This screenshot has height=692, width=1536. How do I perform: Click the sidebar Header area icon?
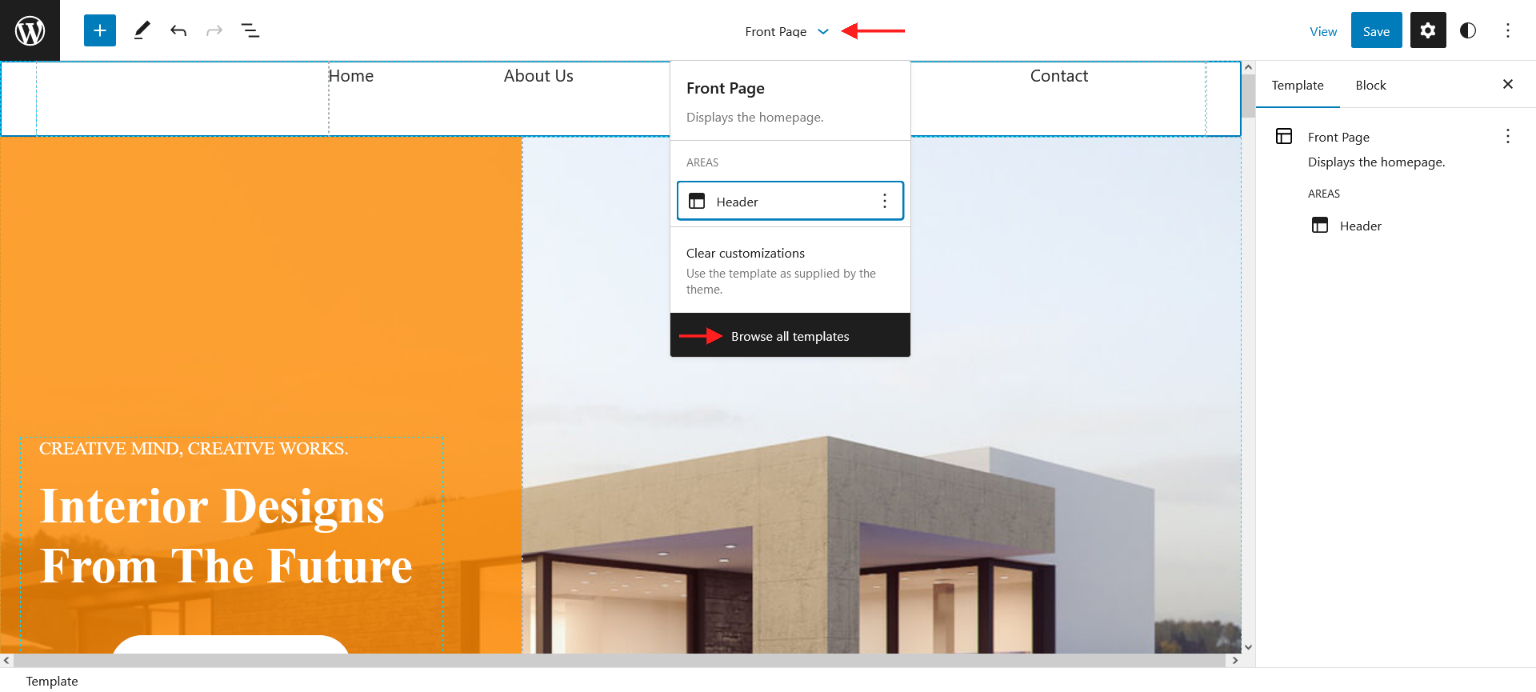tap(1320, 226)
